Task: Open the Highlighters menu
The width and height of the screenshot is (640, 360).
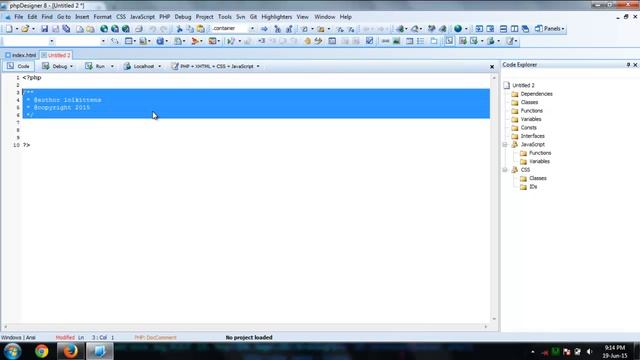Action: [x=277, y=17]
